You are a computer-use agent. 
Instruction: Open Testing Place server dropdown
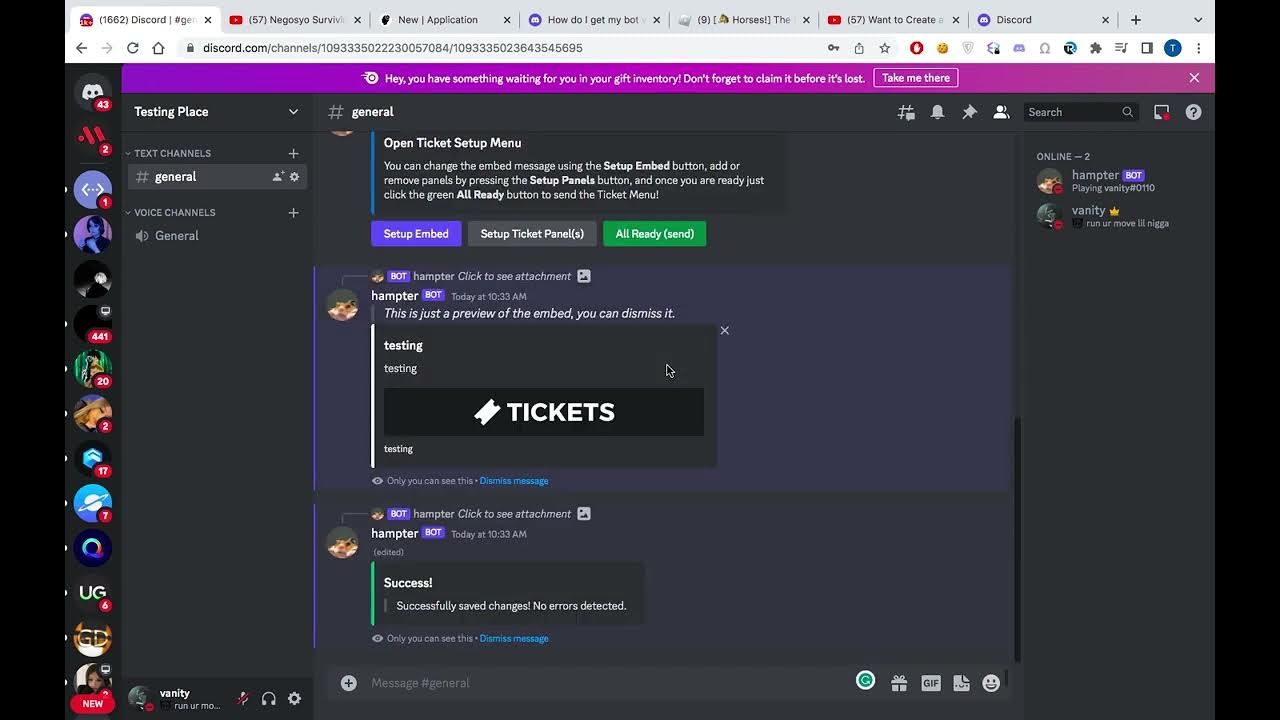(x=217, y=112)
